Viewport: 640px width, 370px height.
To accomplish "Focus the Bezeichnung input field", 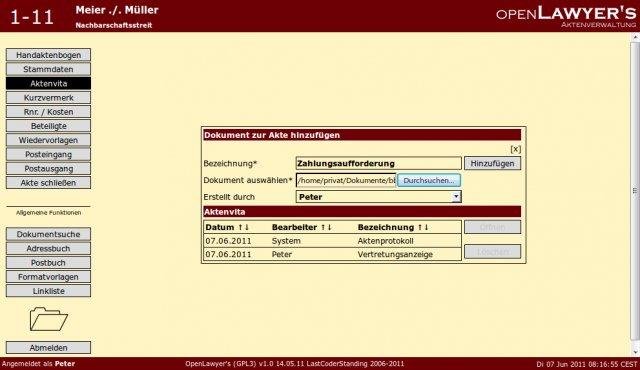I will (x=378, y=164).
